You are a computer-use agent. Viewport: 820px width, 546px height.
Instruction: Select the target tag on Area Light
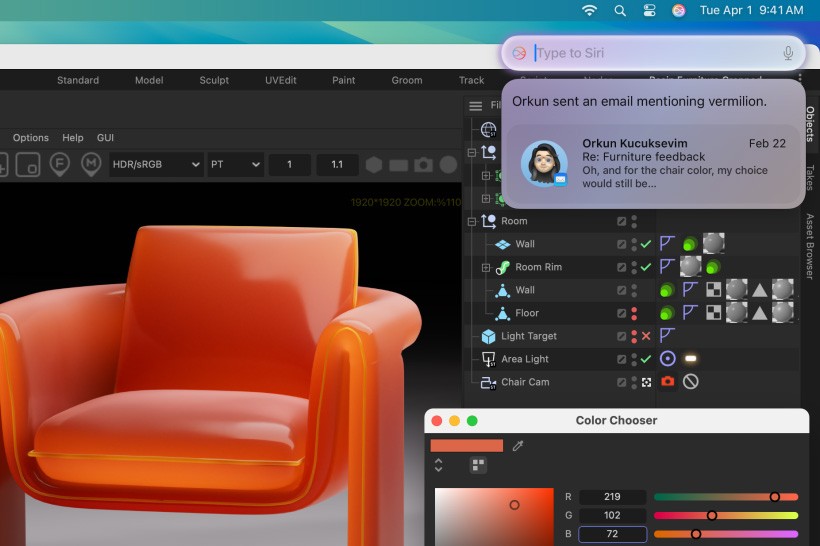click(667, 359)
